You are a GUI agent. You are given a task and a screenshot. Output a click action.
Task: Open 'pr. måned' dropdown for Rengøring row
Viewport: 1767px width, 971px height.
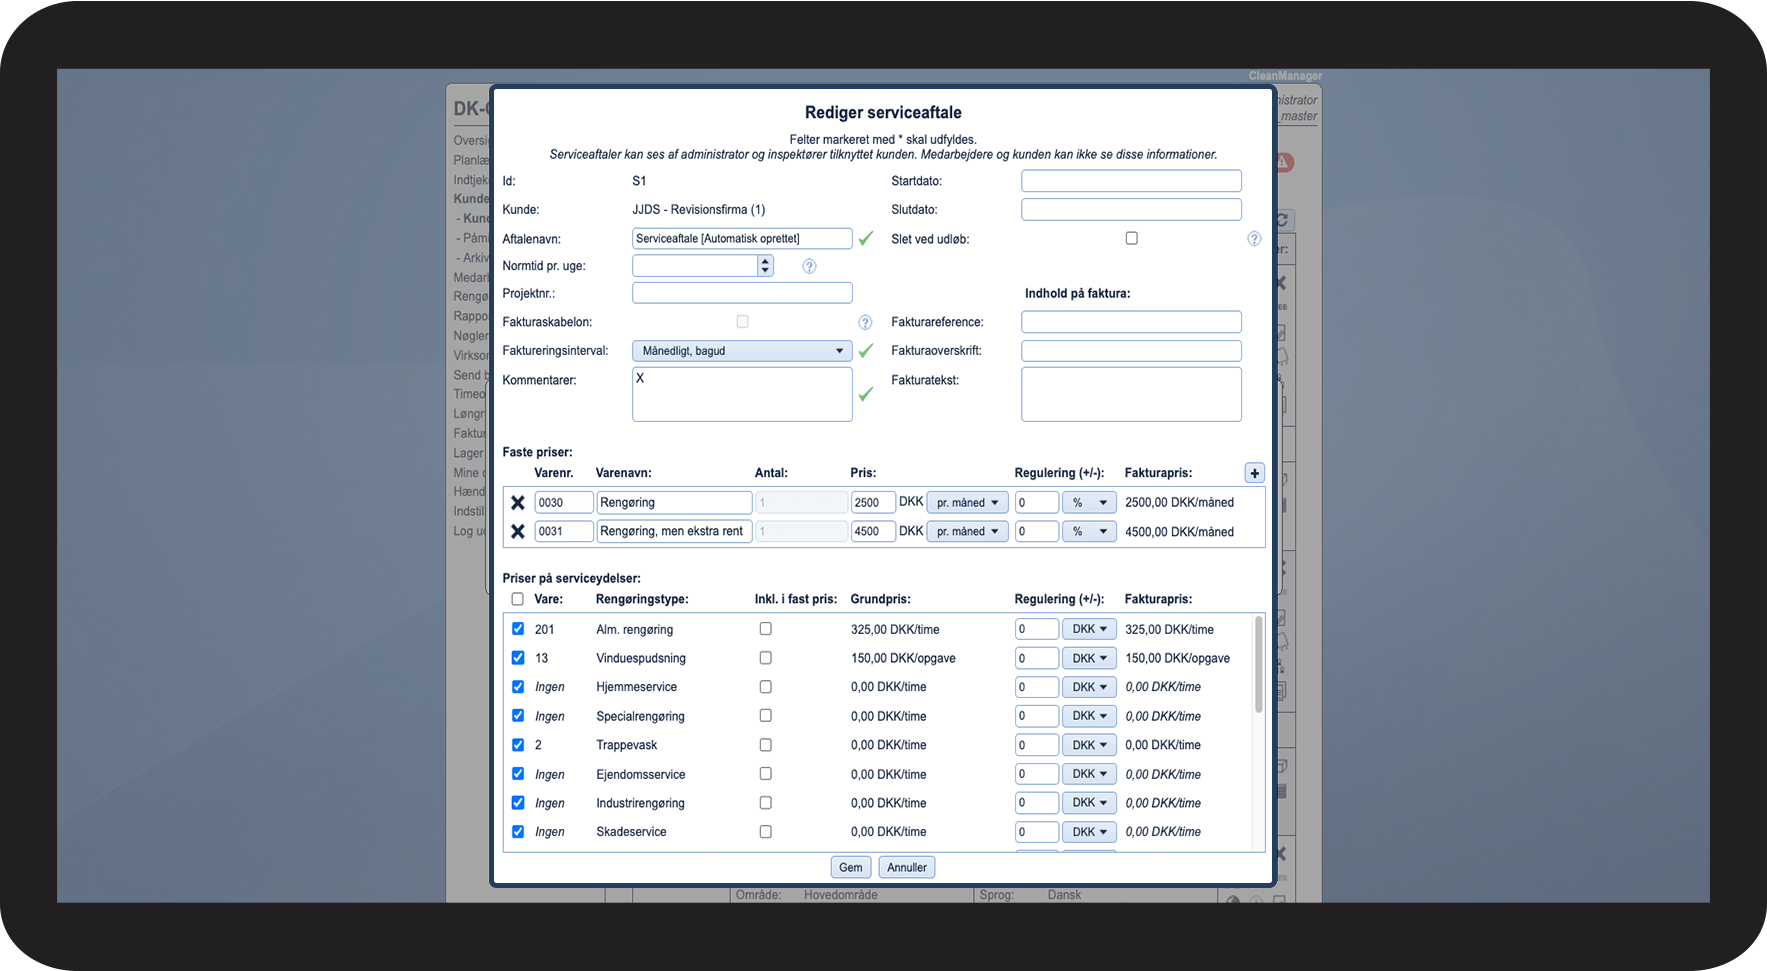[x=966, y=503]
